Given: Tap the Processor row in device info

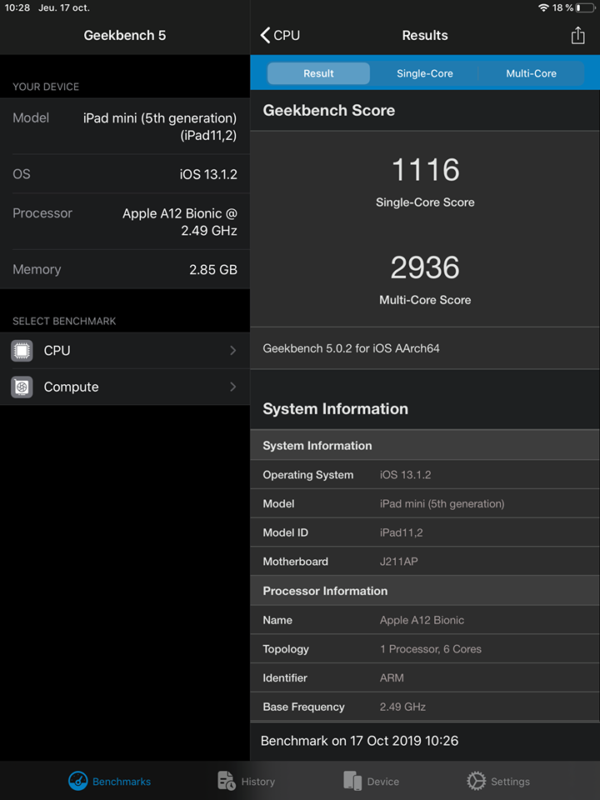Looking at the screenshot, I should click(125, 222).
